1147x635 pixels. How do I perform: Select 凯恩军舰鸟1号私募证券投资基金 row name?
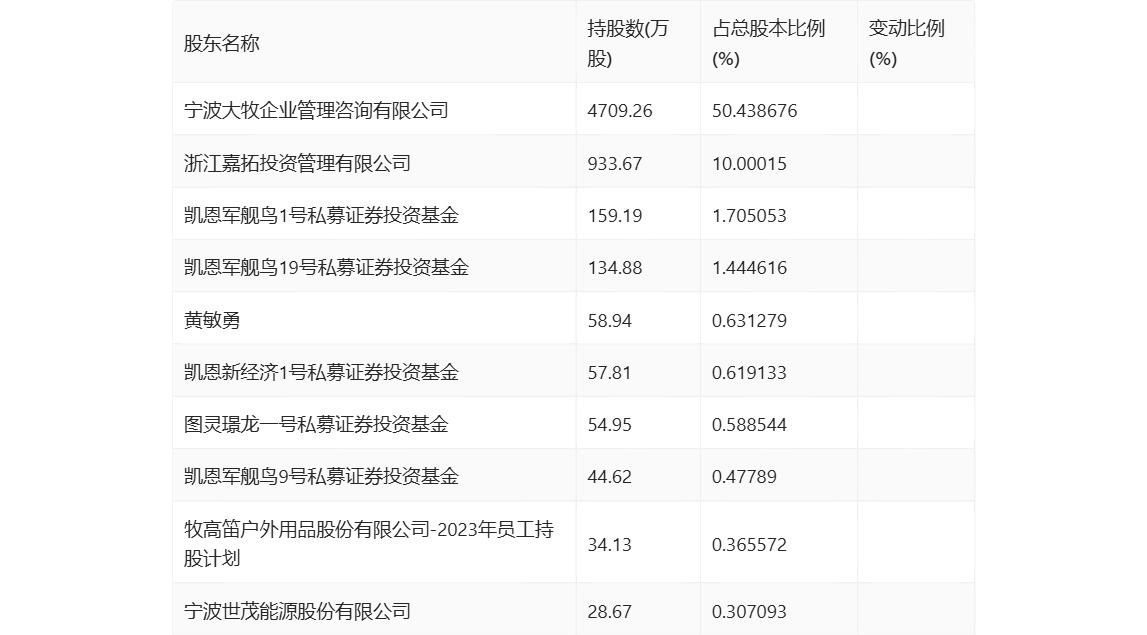coord(321,215)
